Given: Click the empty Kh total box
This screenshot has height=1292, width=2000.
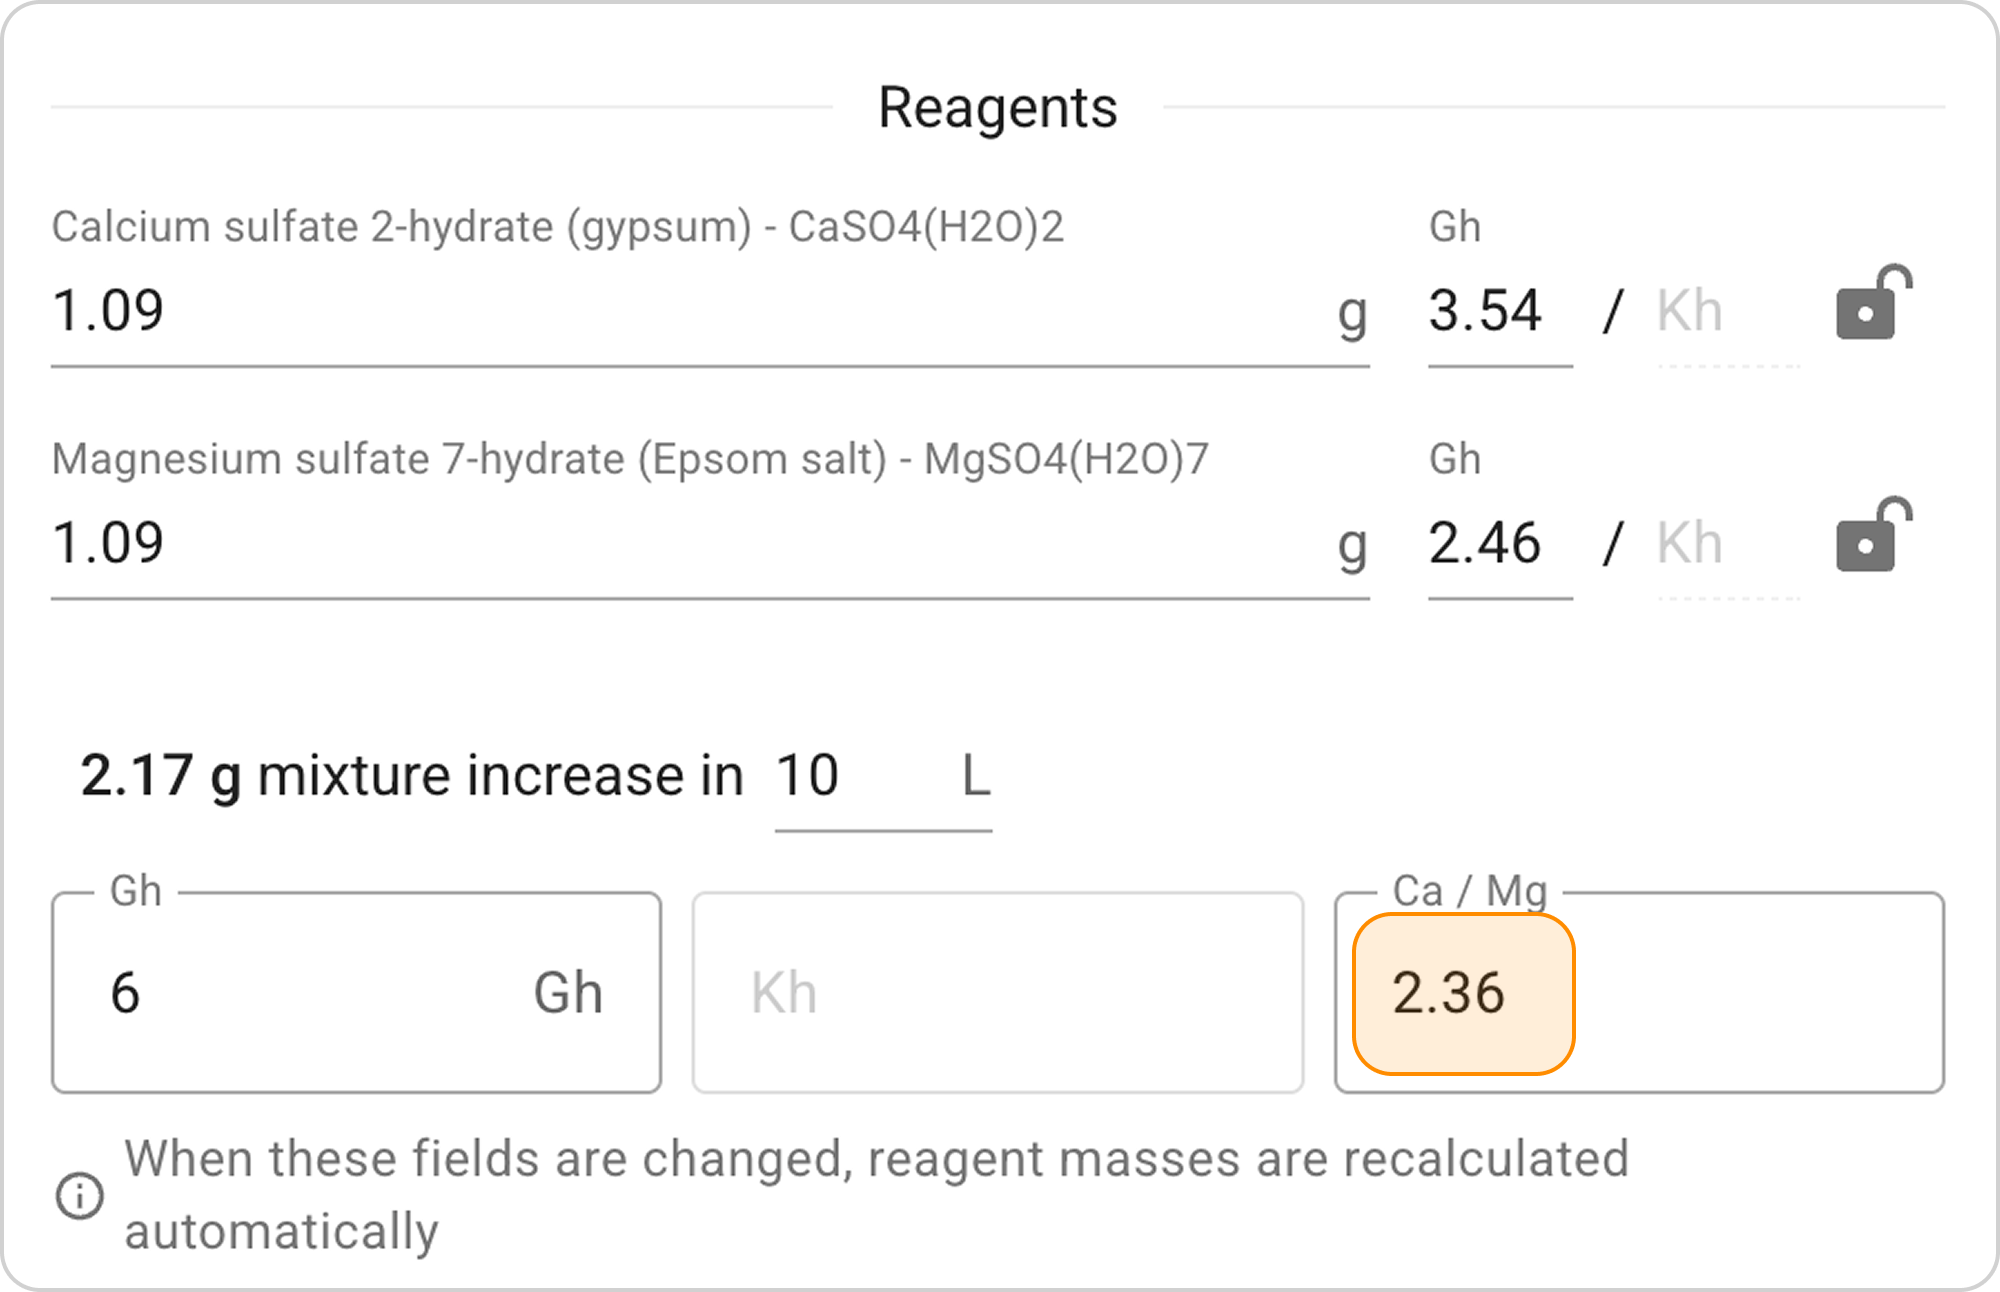Looking at the screenshot, I should click(997, 993).
